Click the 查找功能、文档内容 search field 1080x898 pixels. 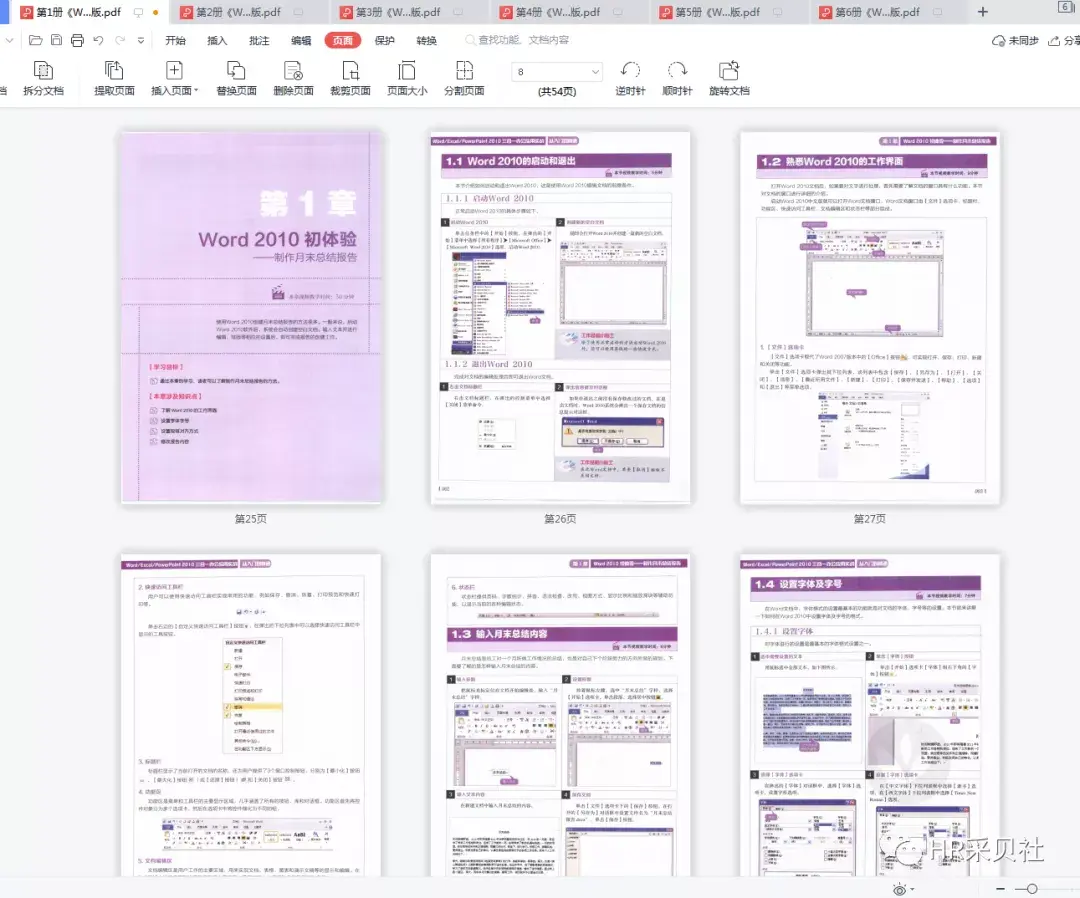(x=518, y=41)
